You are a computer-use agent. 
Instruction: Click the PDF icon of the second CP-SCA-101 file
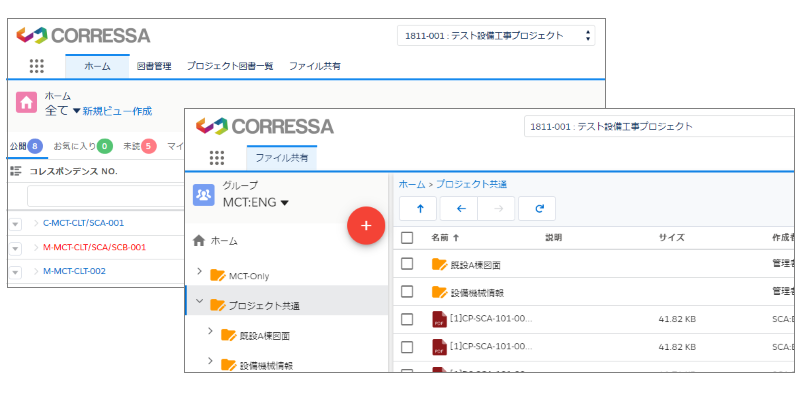439,347
